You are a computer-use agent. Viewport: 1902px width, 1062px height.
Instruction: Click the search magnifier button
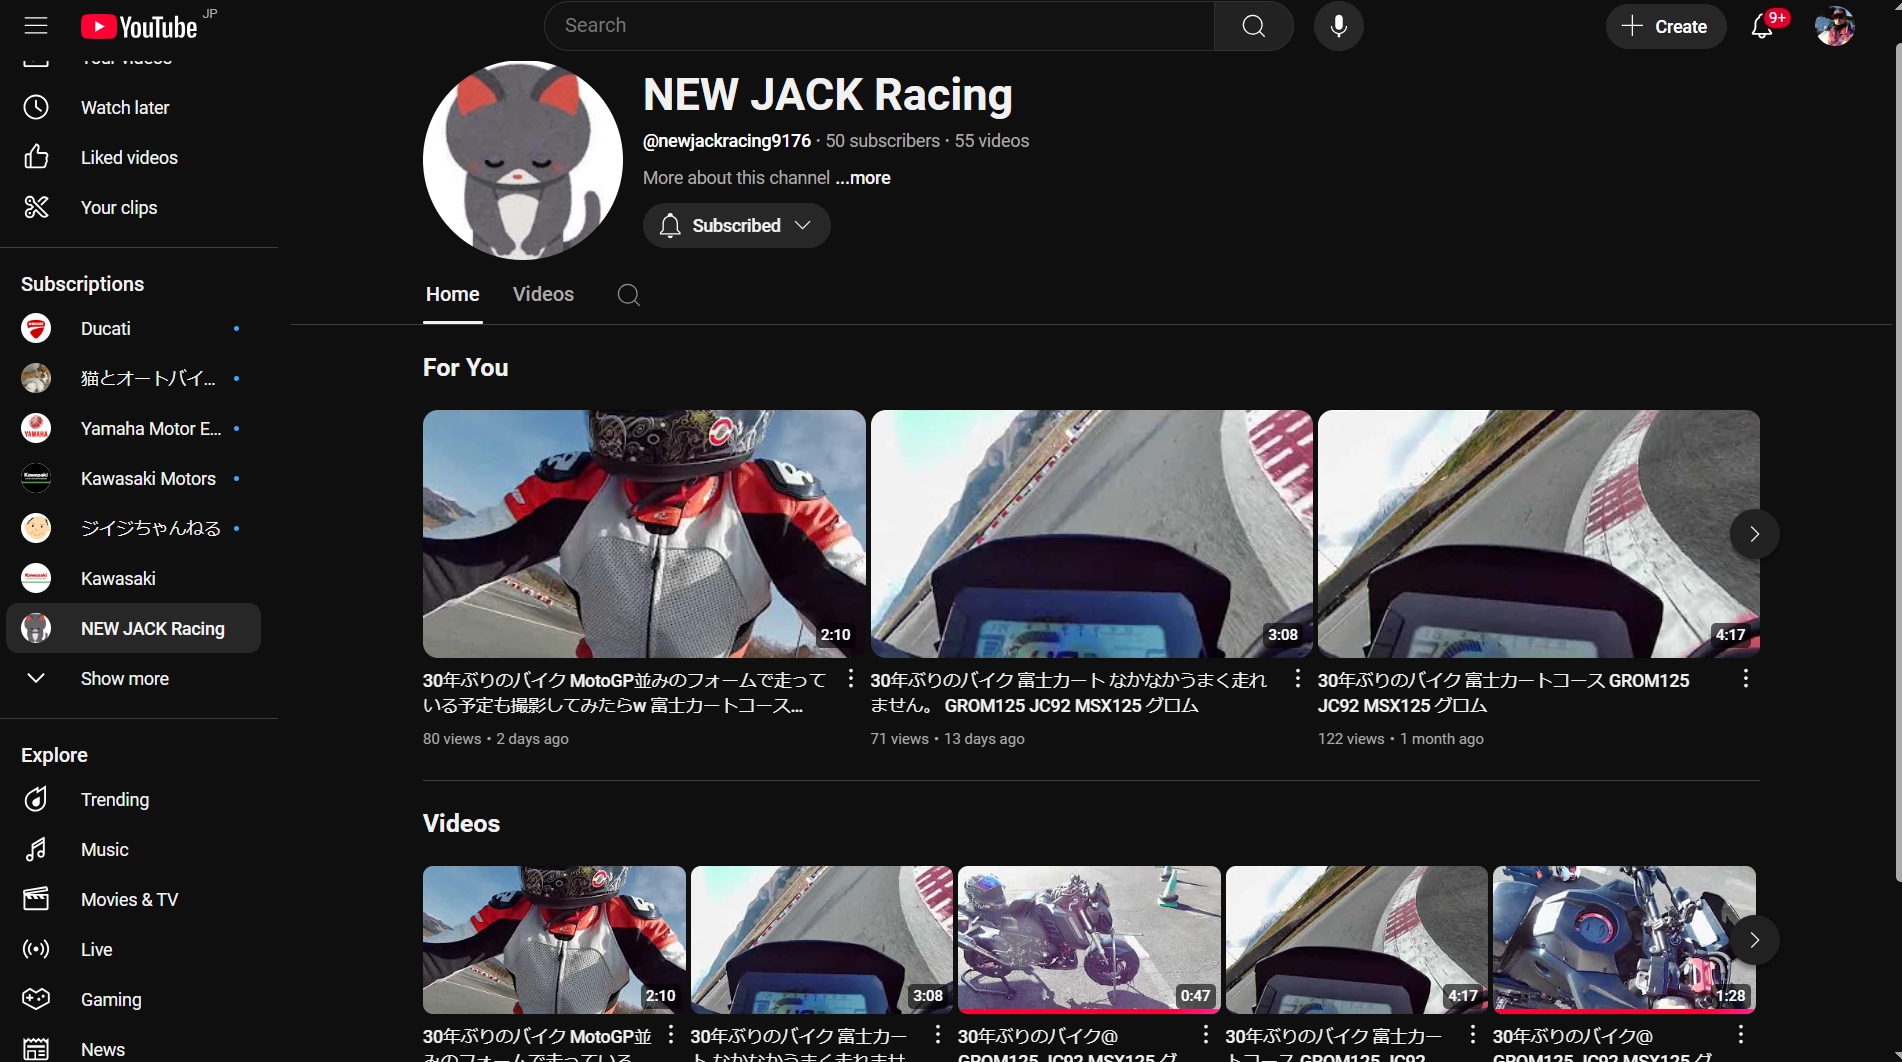pos(1254,26)
